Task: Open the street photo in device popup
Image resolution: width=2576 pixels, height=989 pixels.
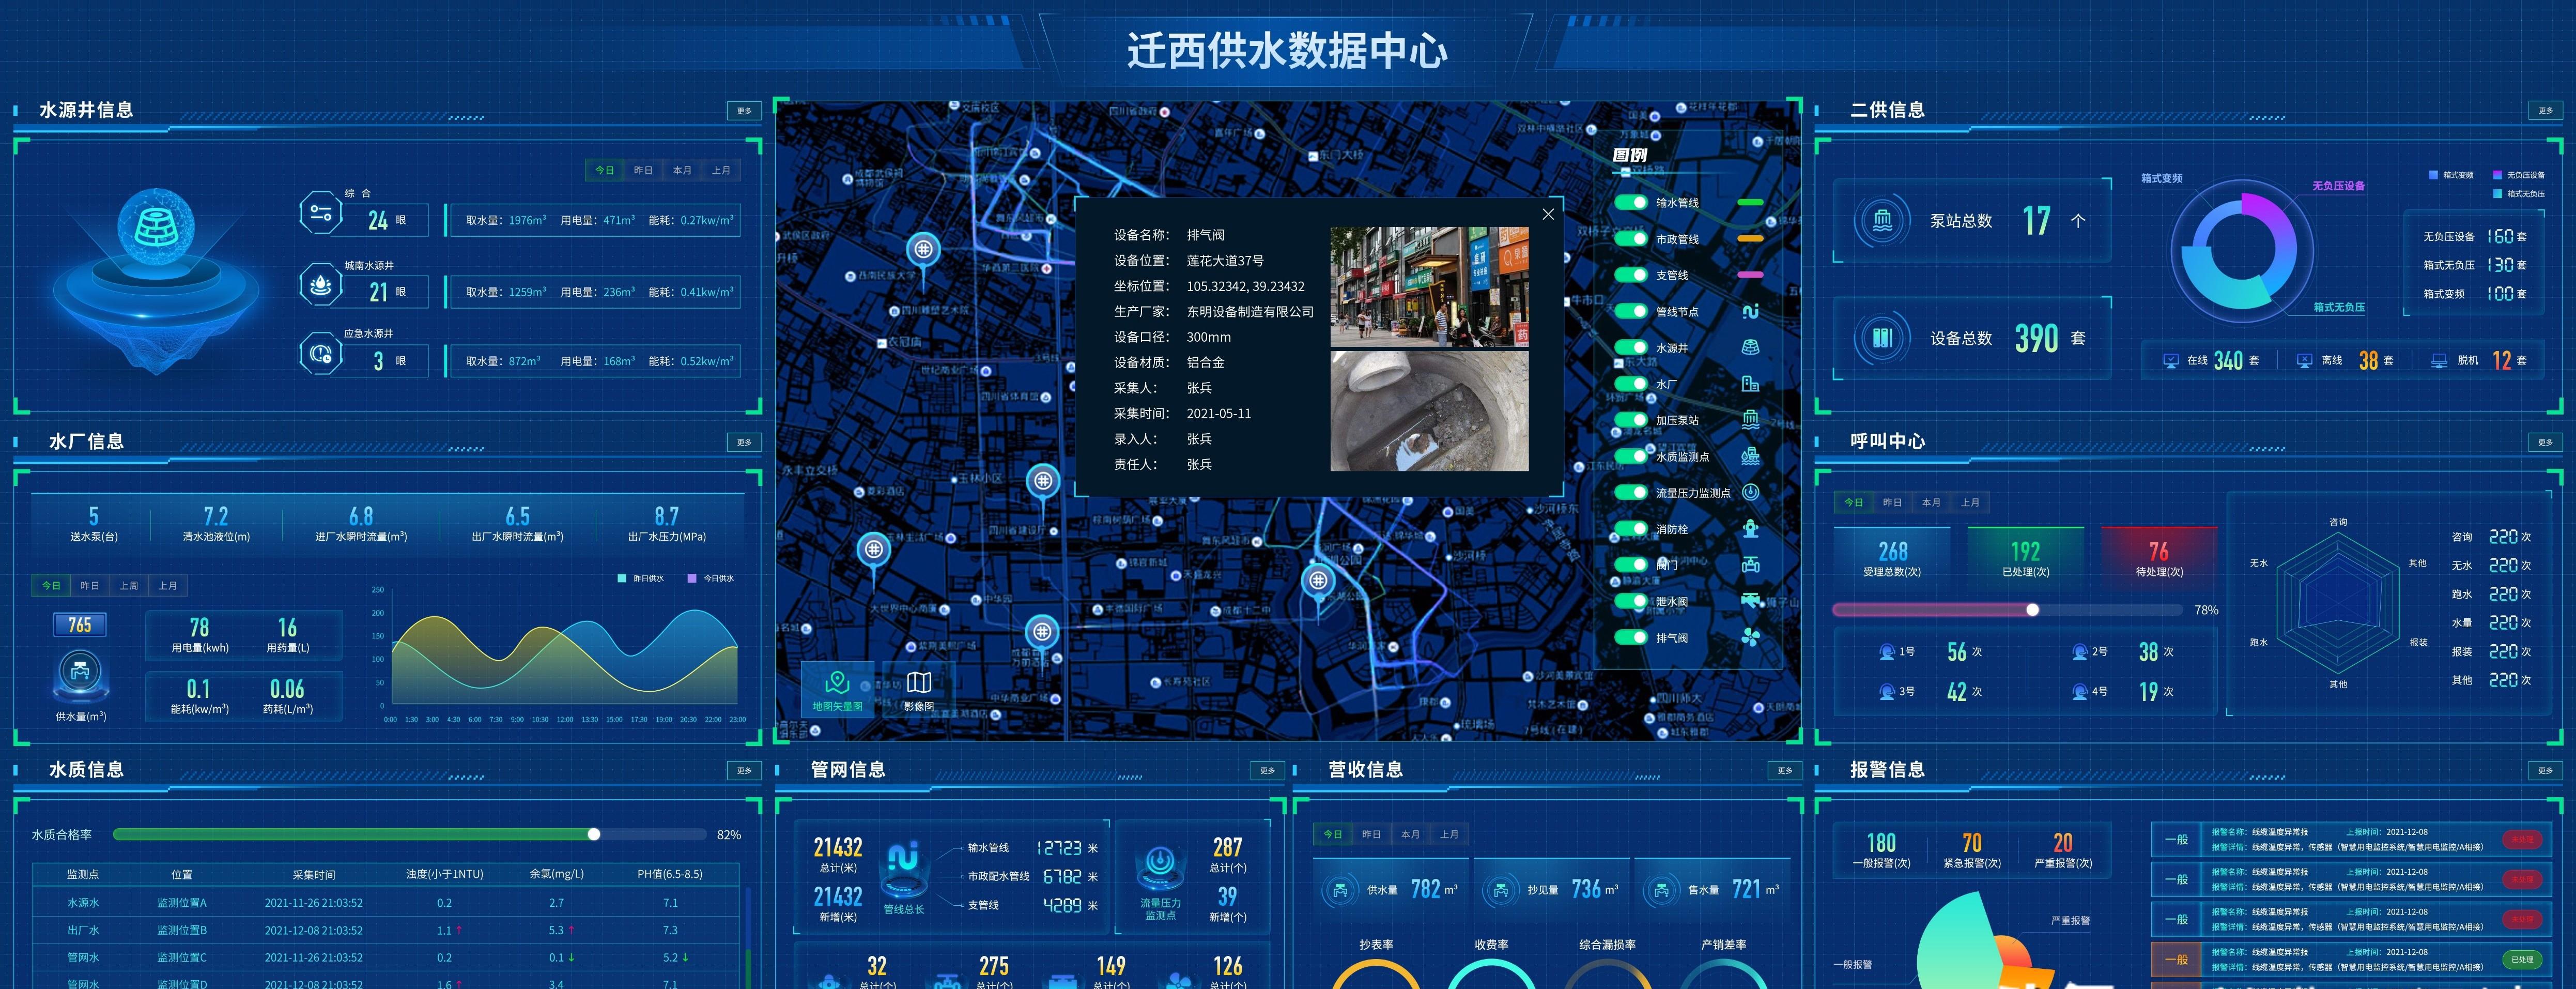Action: pos(1429,287)
